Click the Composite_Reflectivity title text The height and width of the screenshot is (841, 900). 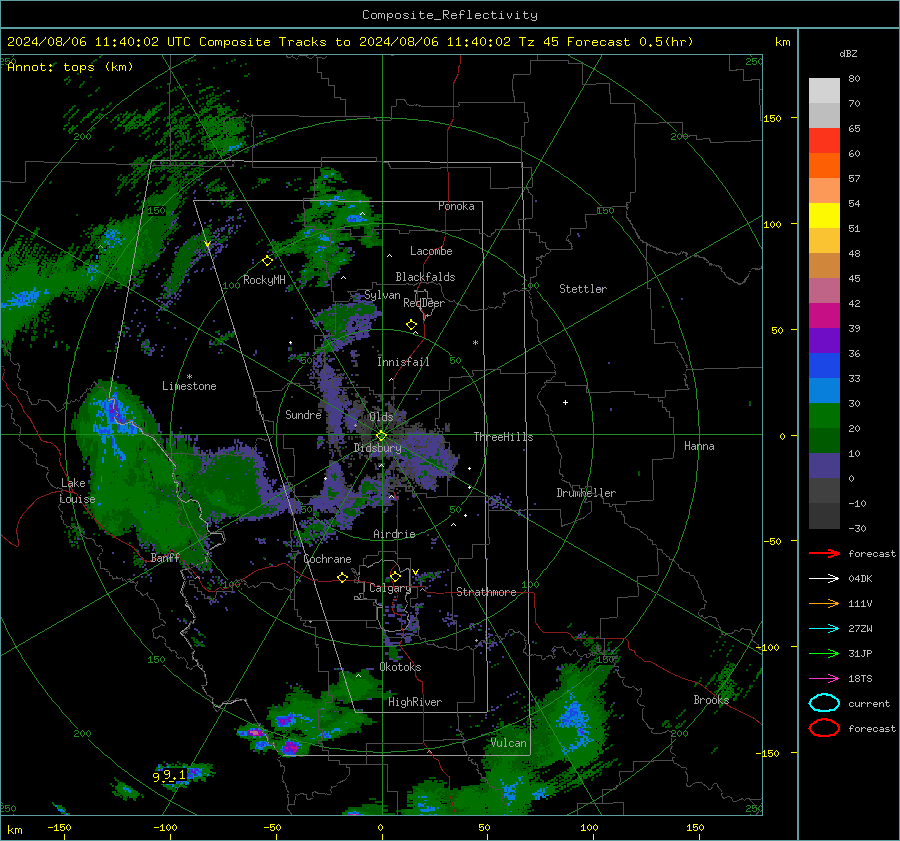(x=450, y=15)
